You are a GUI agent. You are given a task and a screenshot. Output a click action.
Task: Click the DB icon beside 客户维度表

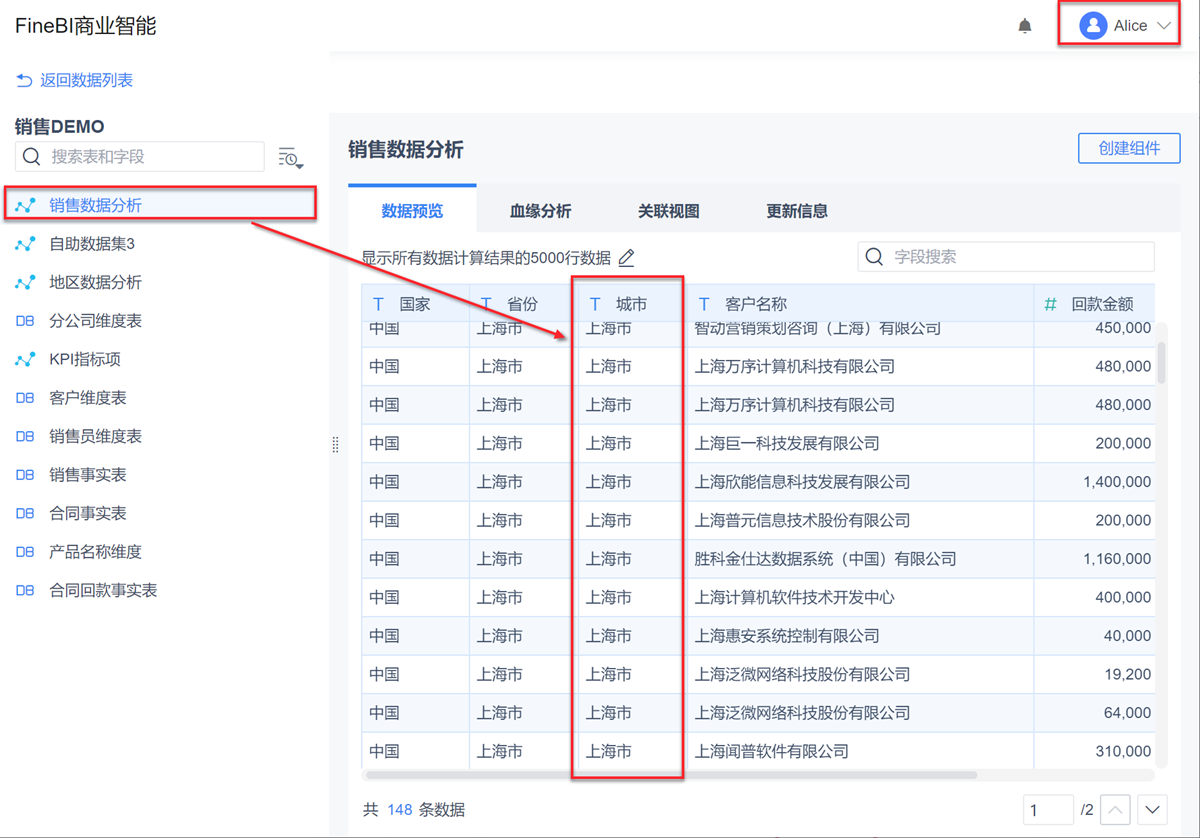(25, 398)
